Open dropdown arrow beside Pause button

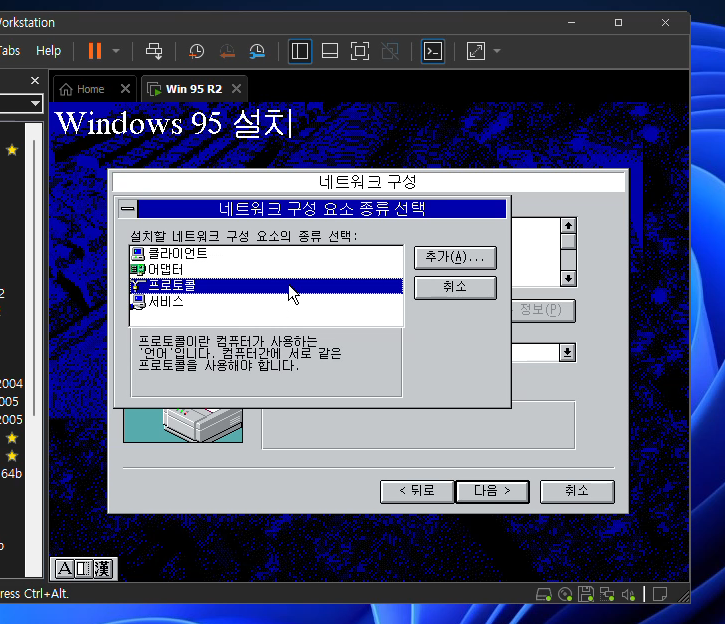(116, 51)
